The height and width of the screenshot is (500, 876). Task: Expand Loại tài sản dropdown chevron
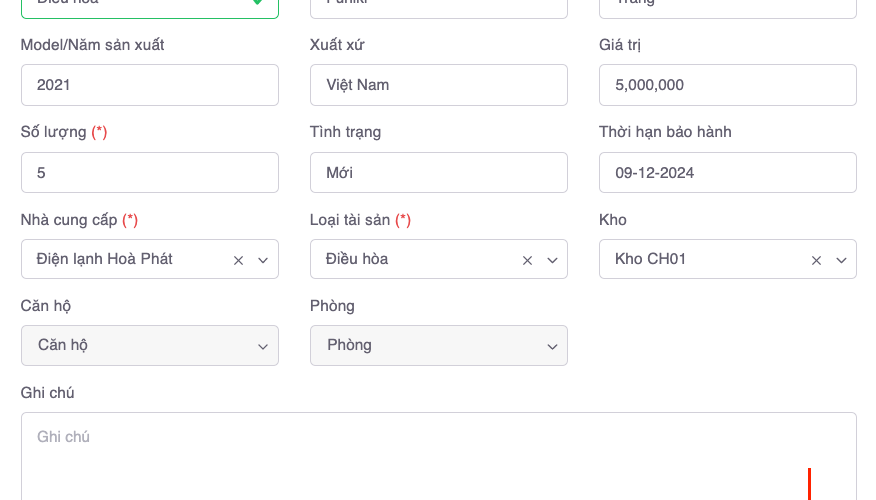(552, 260)
